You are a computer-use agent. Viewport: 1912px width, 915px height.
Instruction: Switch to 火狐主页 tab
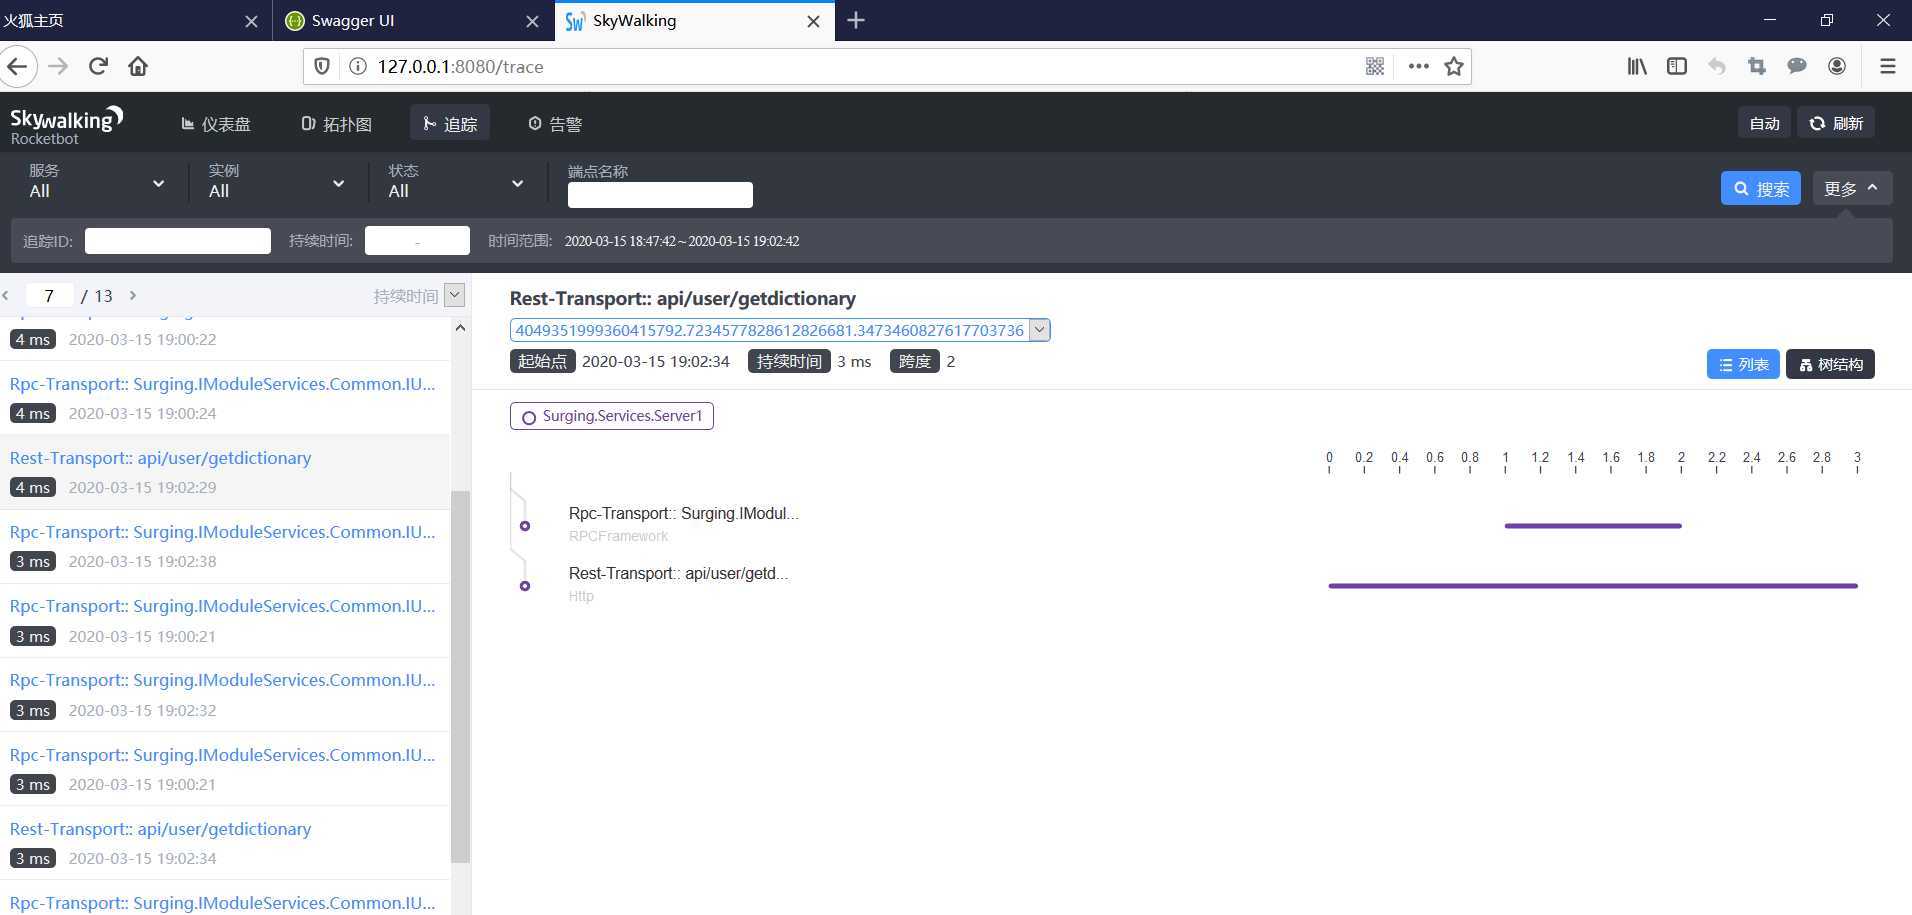[x=134, y=20]
